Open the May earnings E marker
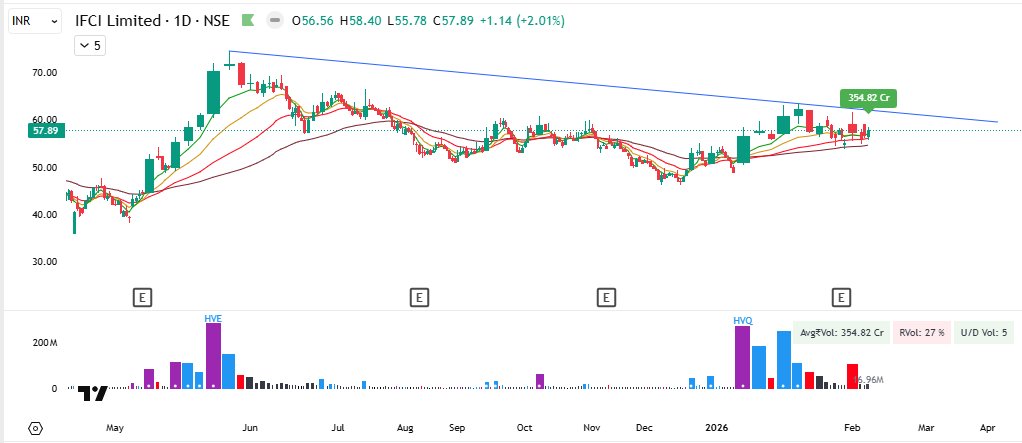The width and height of the screenshot is (1022, 443). [x=142, y=298]
